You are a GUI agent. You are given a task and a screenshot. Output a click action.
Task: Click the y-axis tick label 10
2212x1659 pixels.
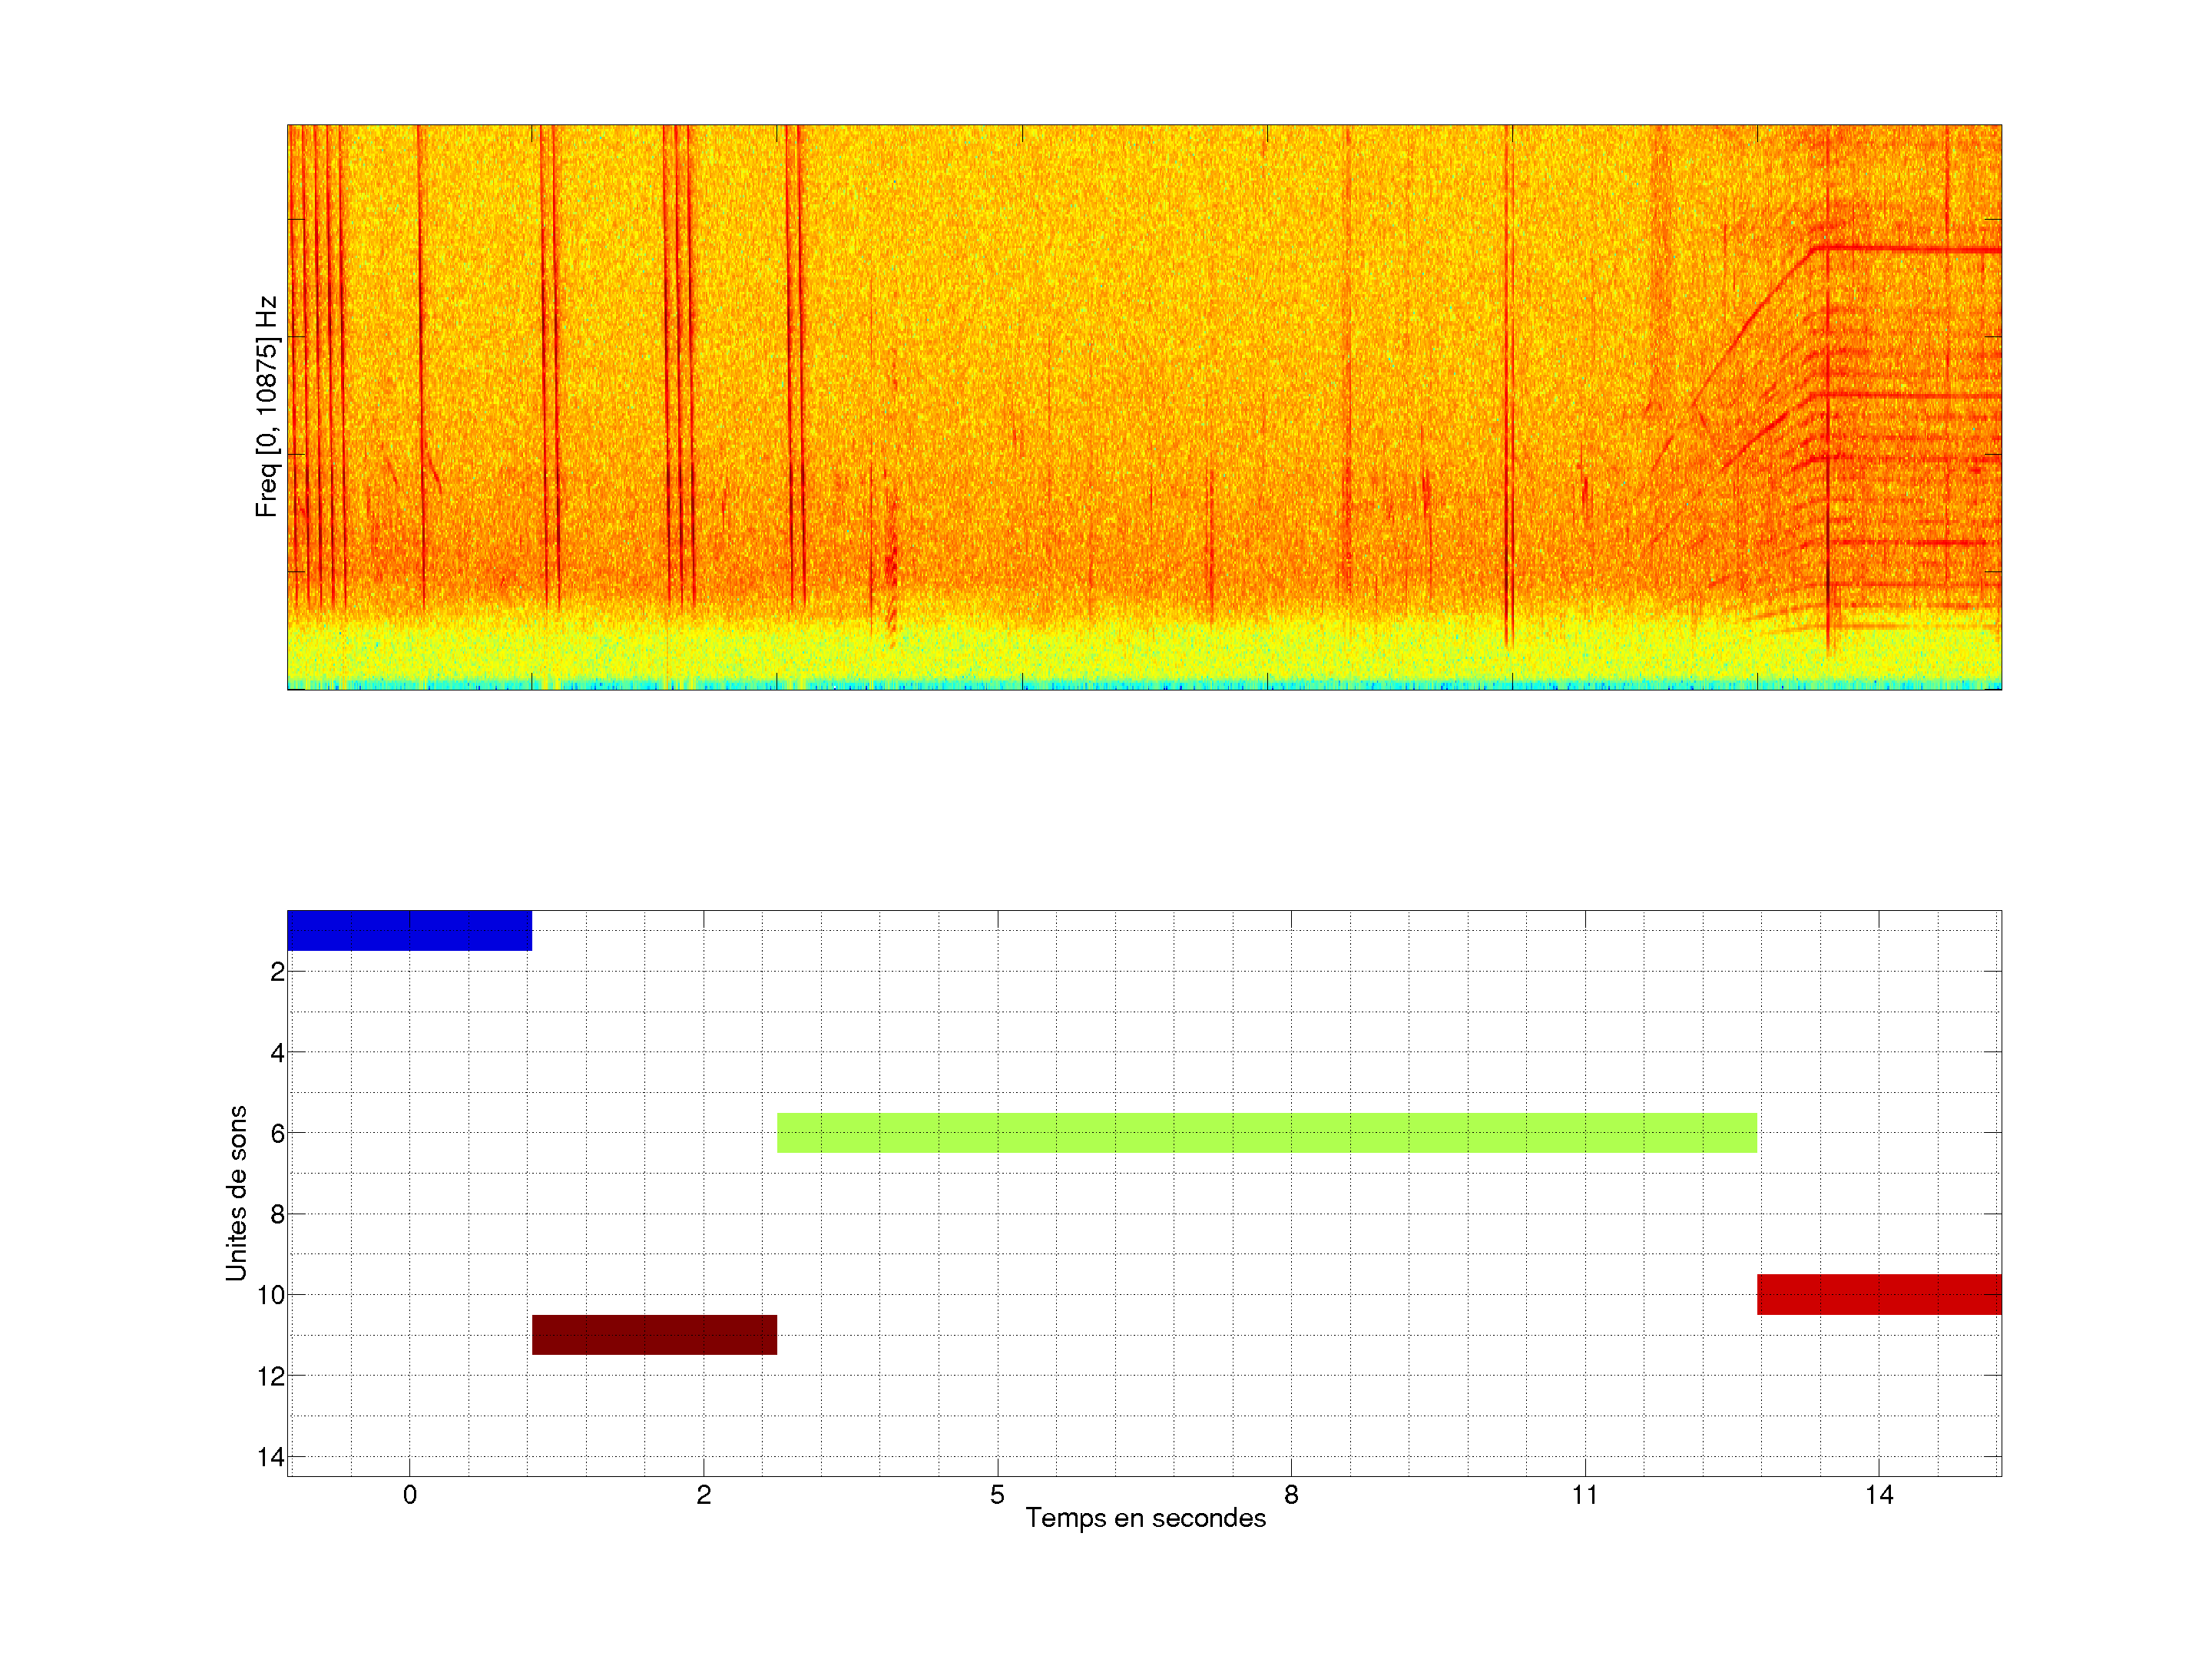pos(271,1295)
